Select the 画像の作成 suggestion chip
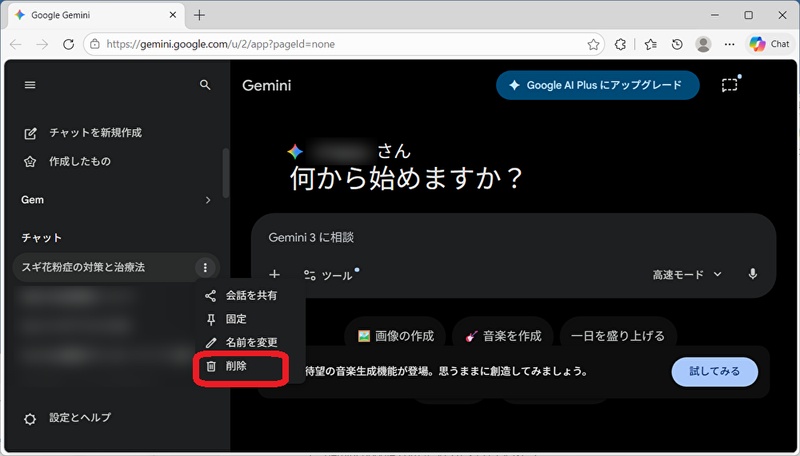Viewport: 800px width, 456px height. point(396,336)
